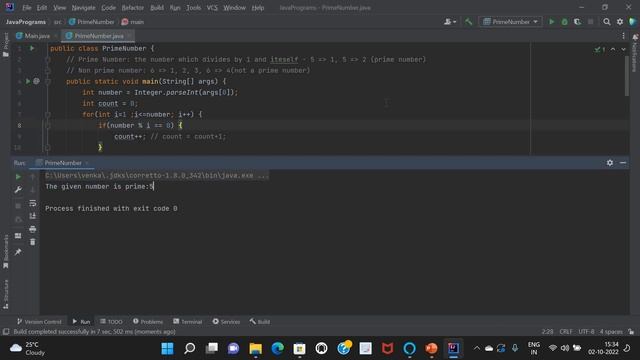Open the Terminal tool window
The width and height of the screenshot is (640, 360).
pyautogui.click(x=187, y=322)
